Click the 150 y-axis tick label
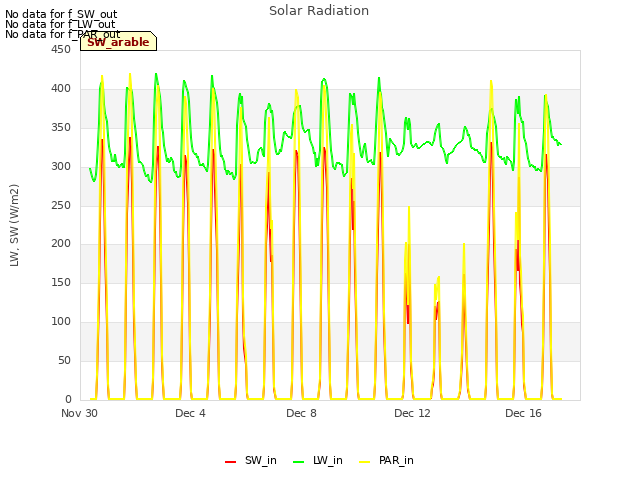 tap(61, 282)
